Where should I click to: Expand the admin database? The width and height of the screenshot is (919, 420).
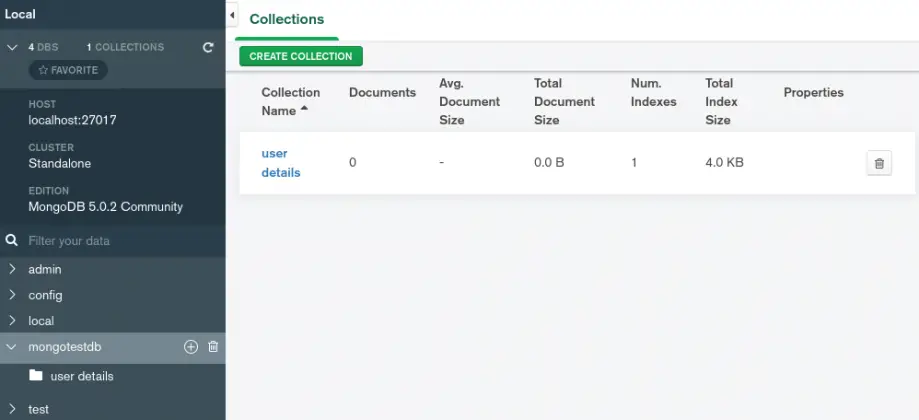[12, 269]
